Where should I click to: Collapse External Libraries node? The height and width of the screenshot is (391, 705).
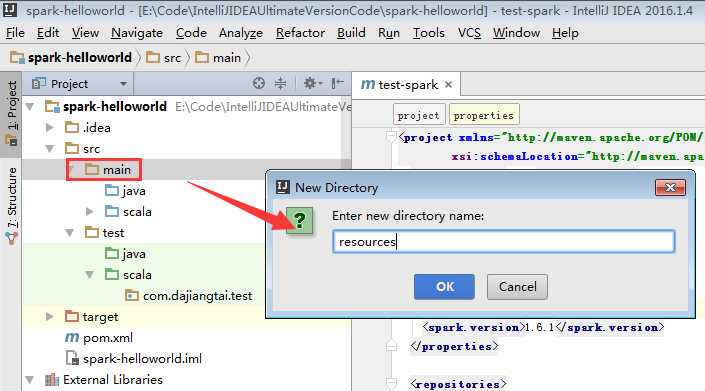31,380
